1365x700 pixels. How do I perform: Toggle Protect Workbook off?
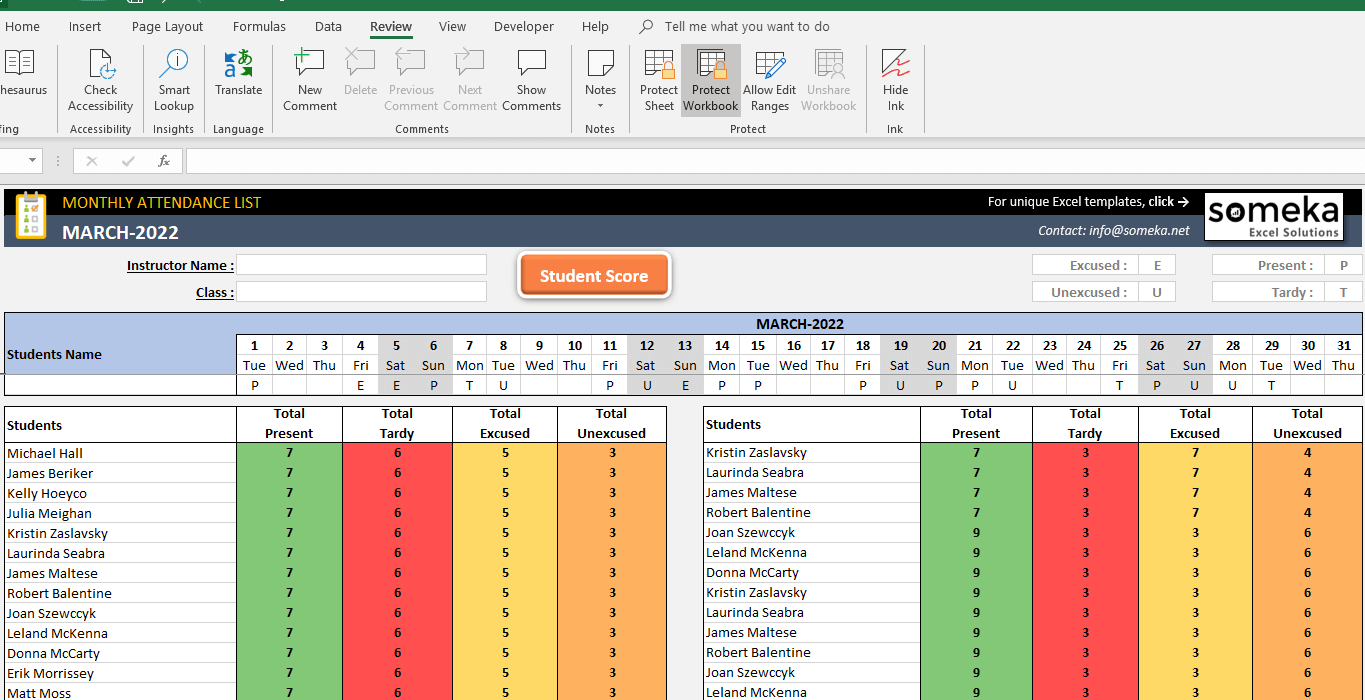(710, 80)
